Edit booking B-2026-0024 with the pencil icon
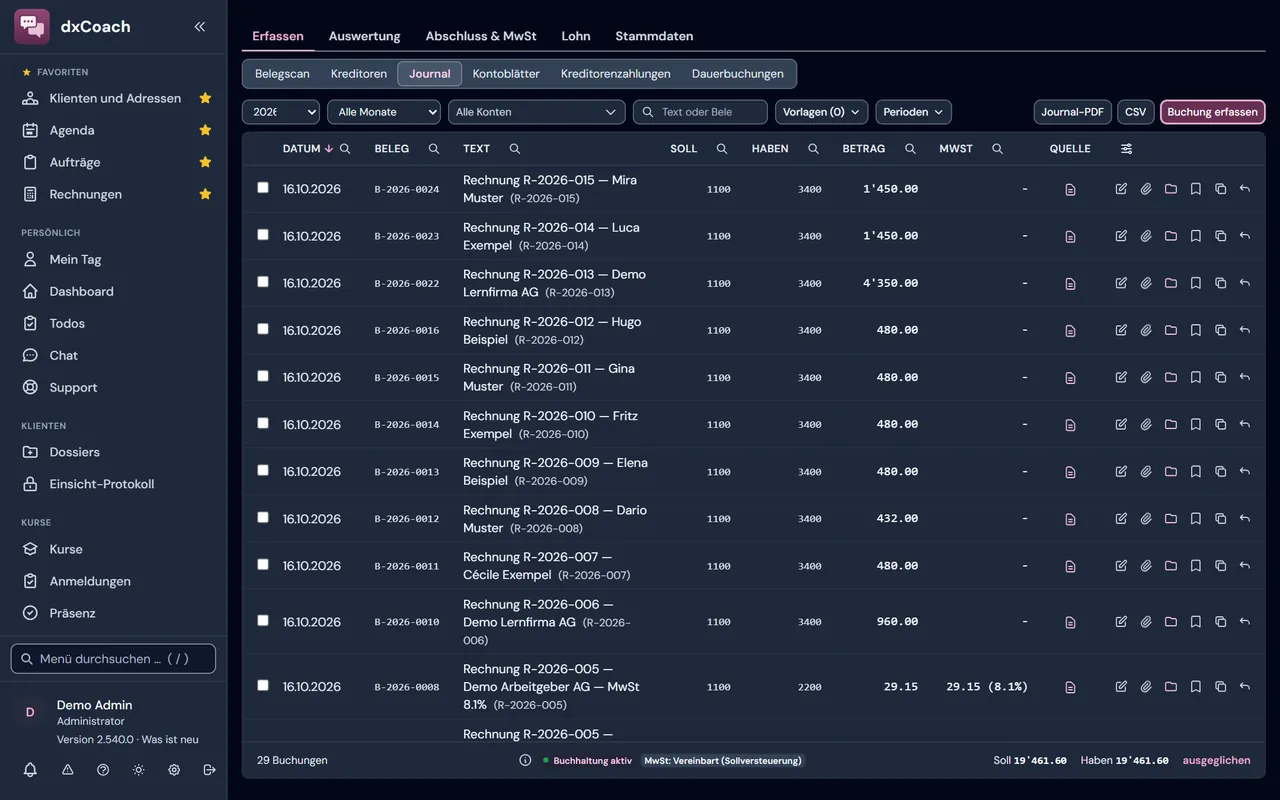1280x800 pixels. coord(1121,189)
